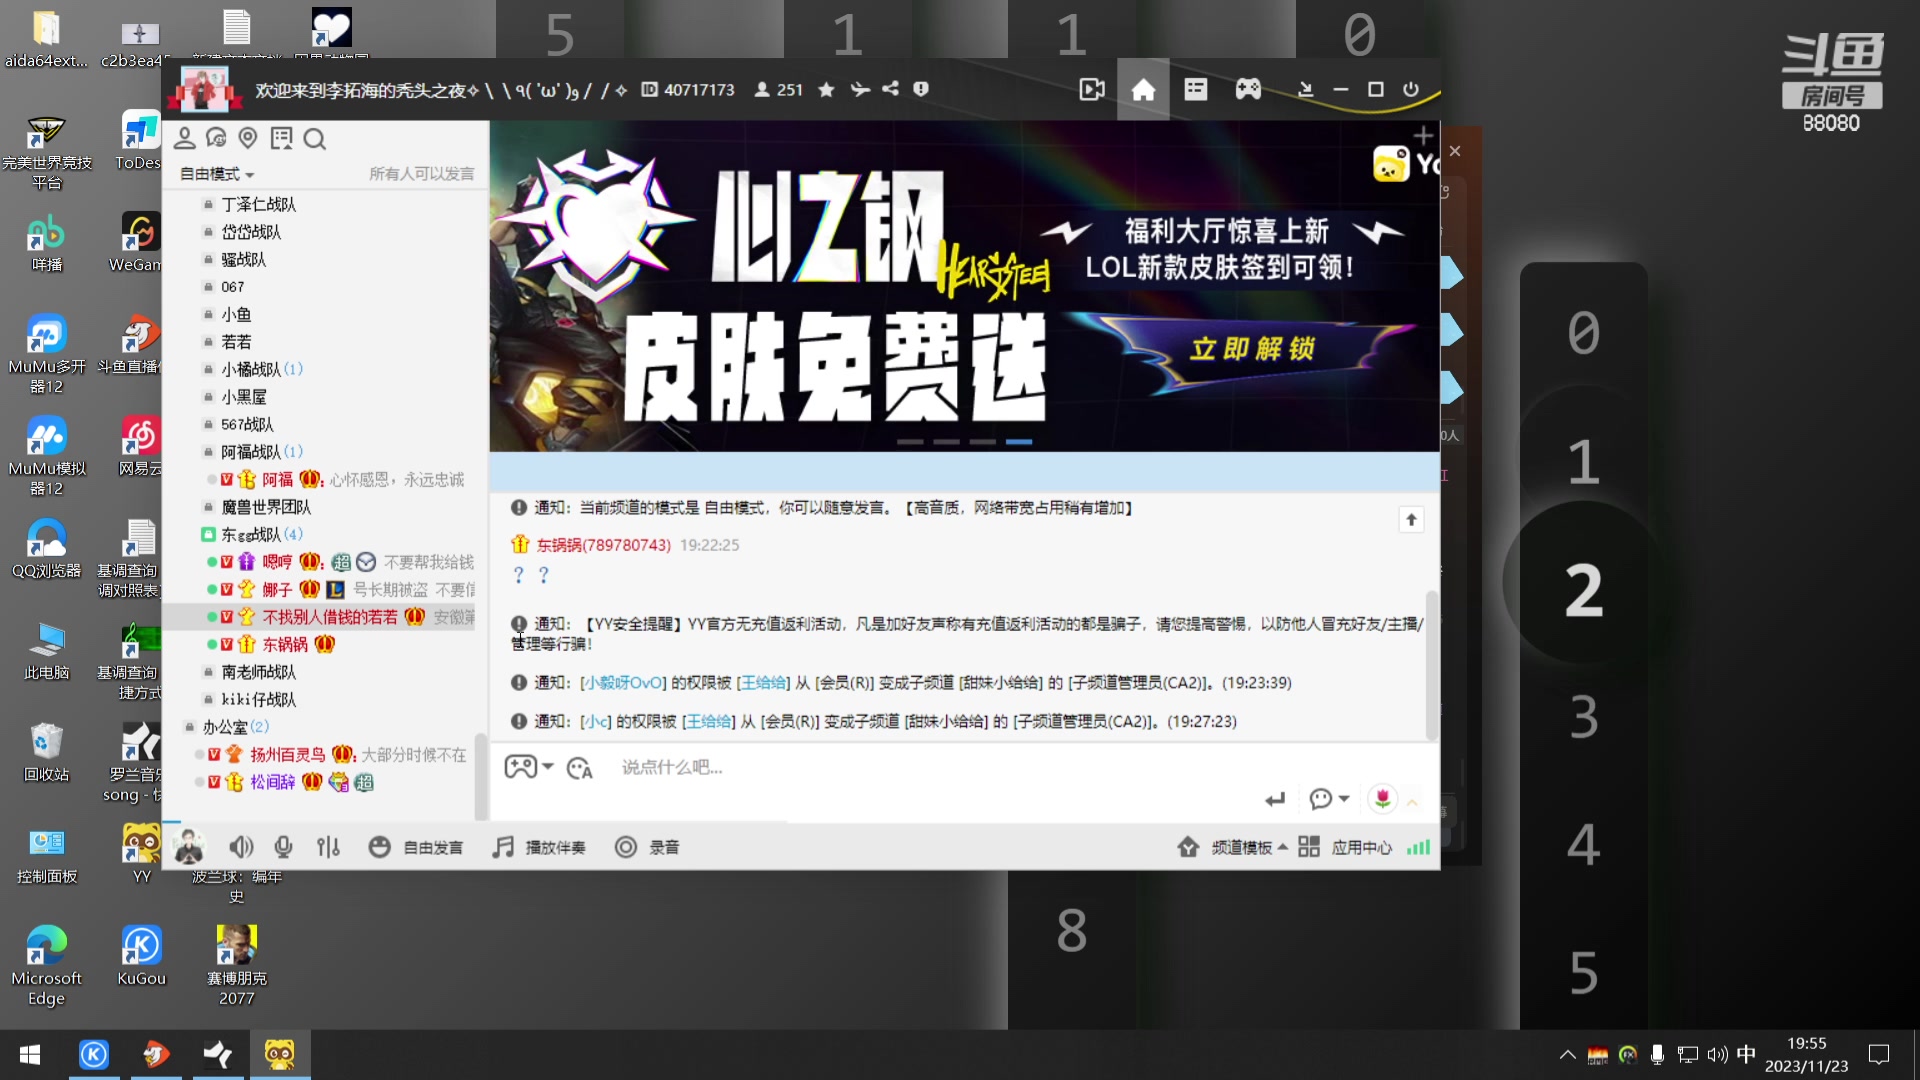Click the share icon in the channel title bar

click(x=891, y=89)
